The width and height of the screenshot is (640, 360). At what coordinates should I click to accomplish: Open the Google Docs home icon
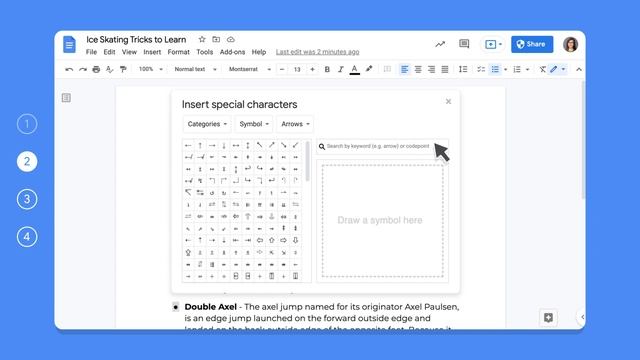69,44
